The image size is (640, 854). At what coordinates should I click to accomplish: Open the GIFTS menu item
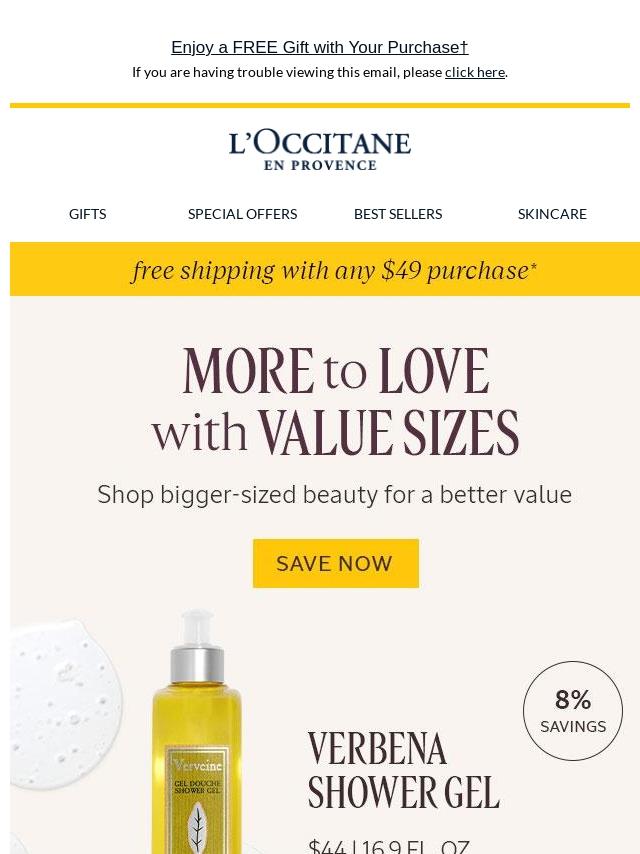[x=88, y=214]
